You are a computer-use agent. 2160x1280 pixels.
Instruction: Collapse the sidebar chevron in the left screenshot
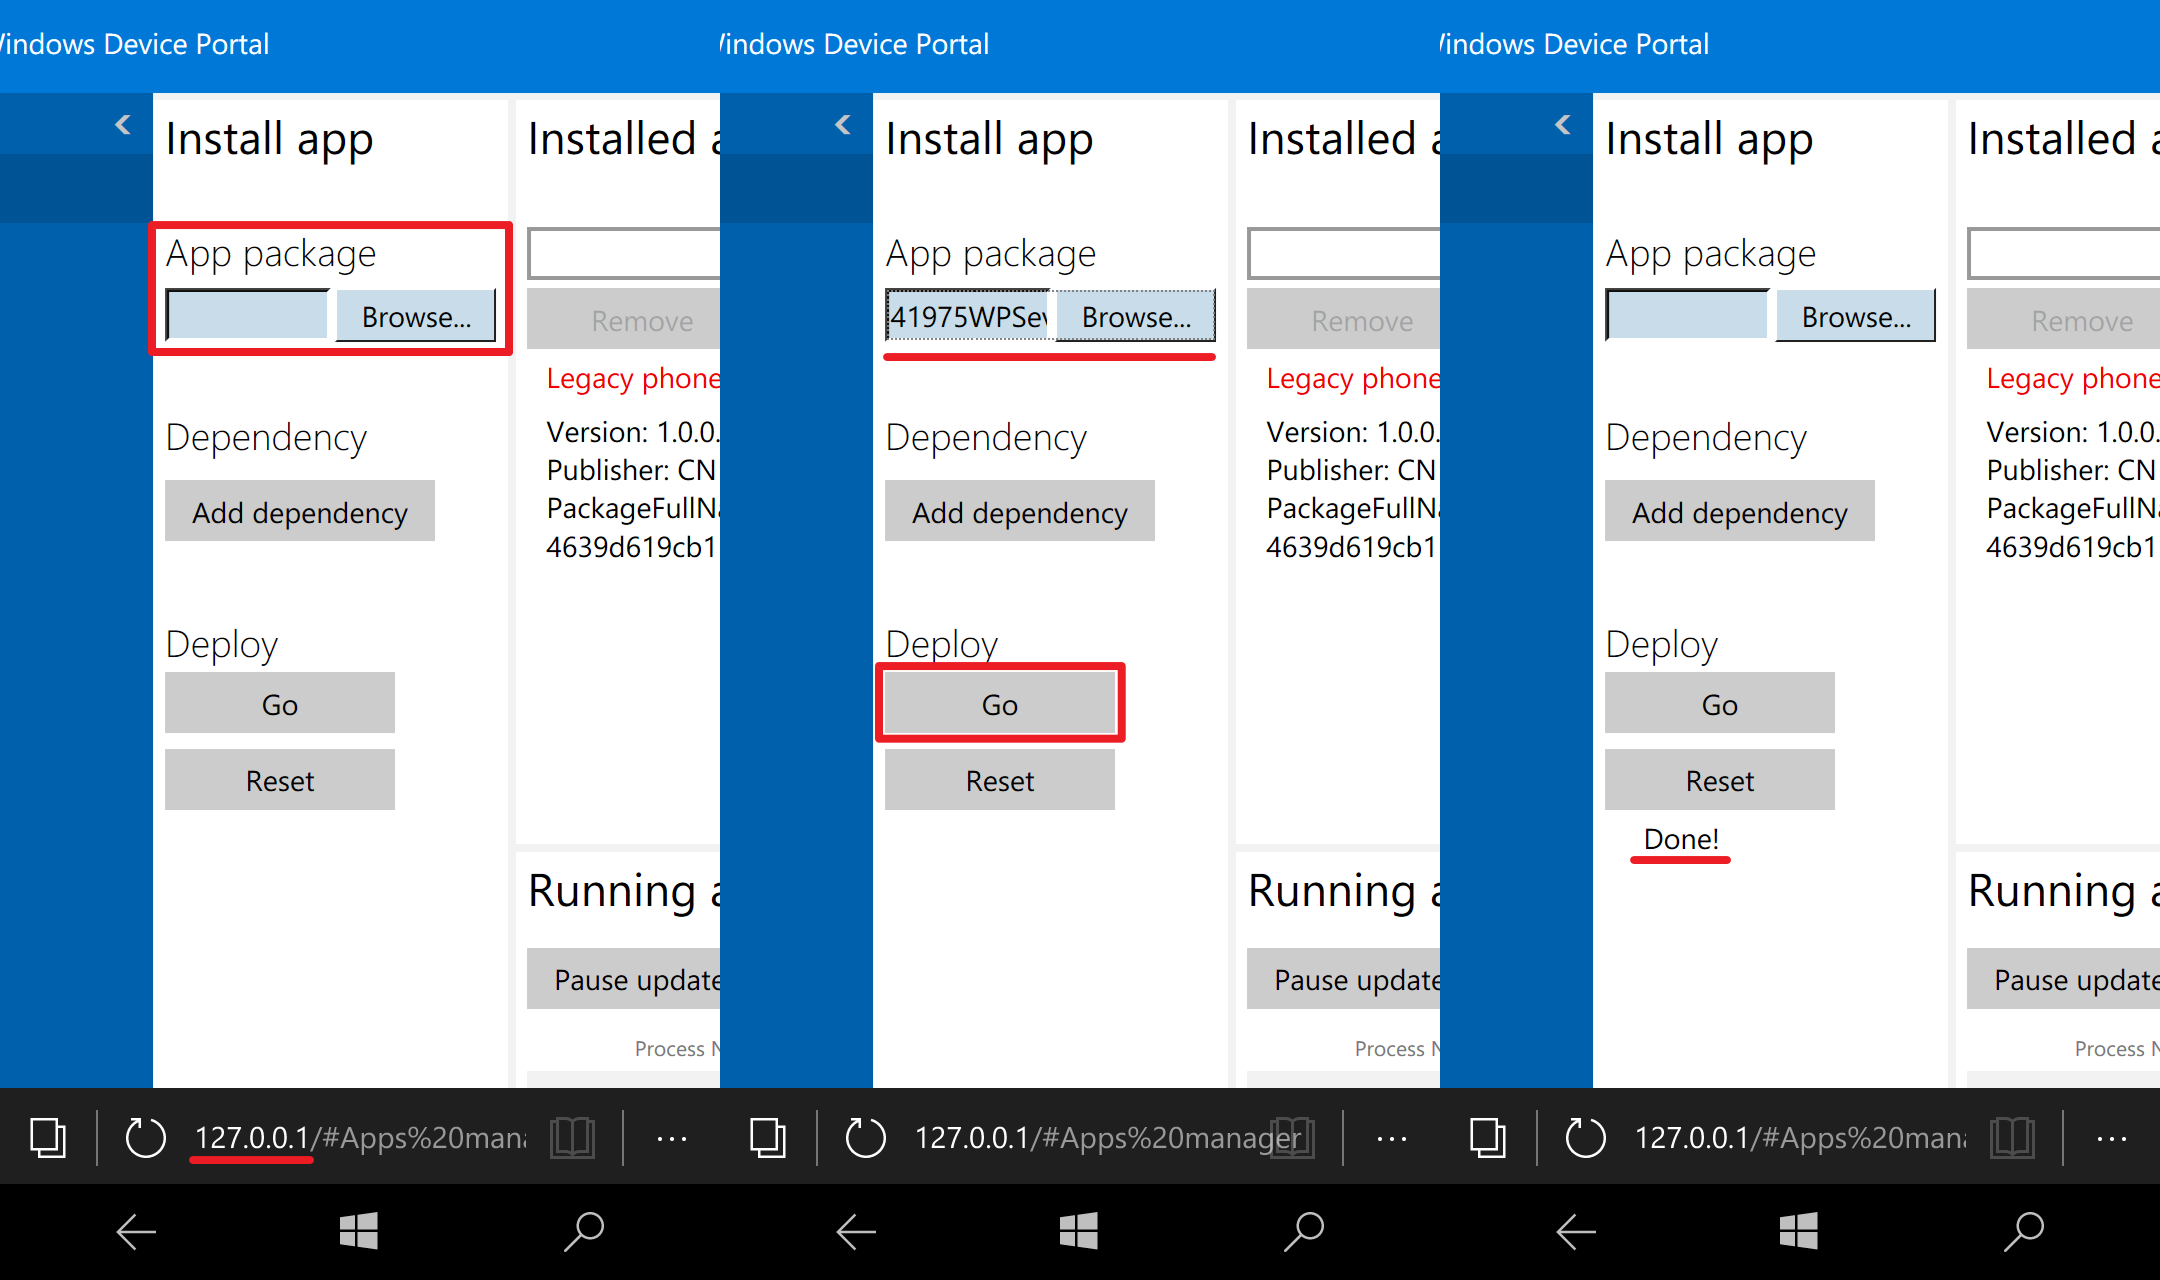pos(123,125)
